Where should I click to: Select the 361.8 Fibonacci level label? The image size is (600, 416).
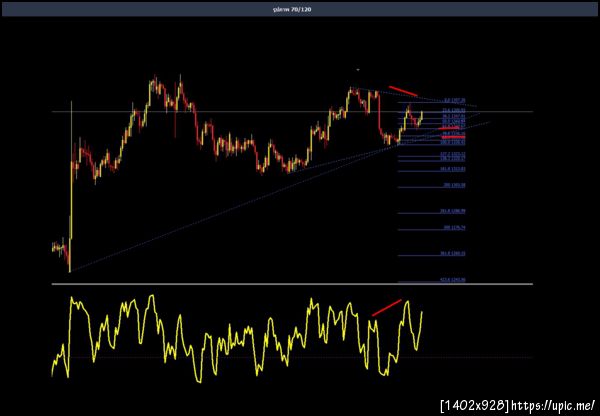pyautogui.click(x=454, y=254)
